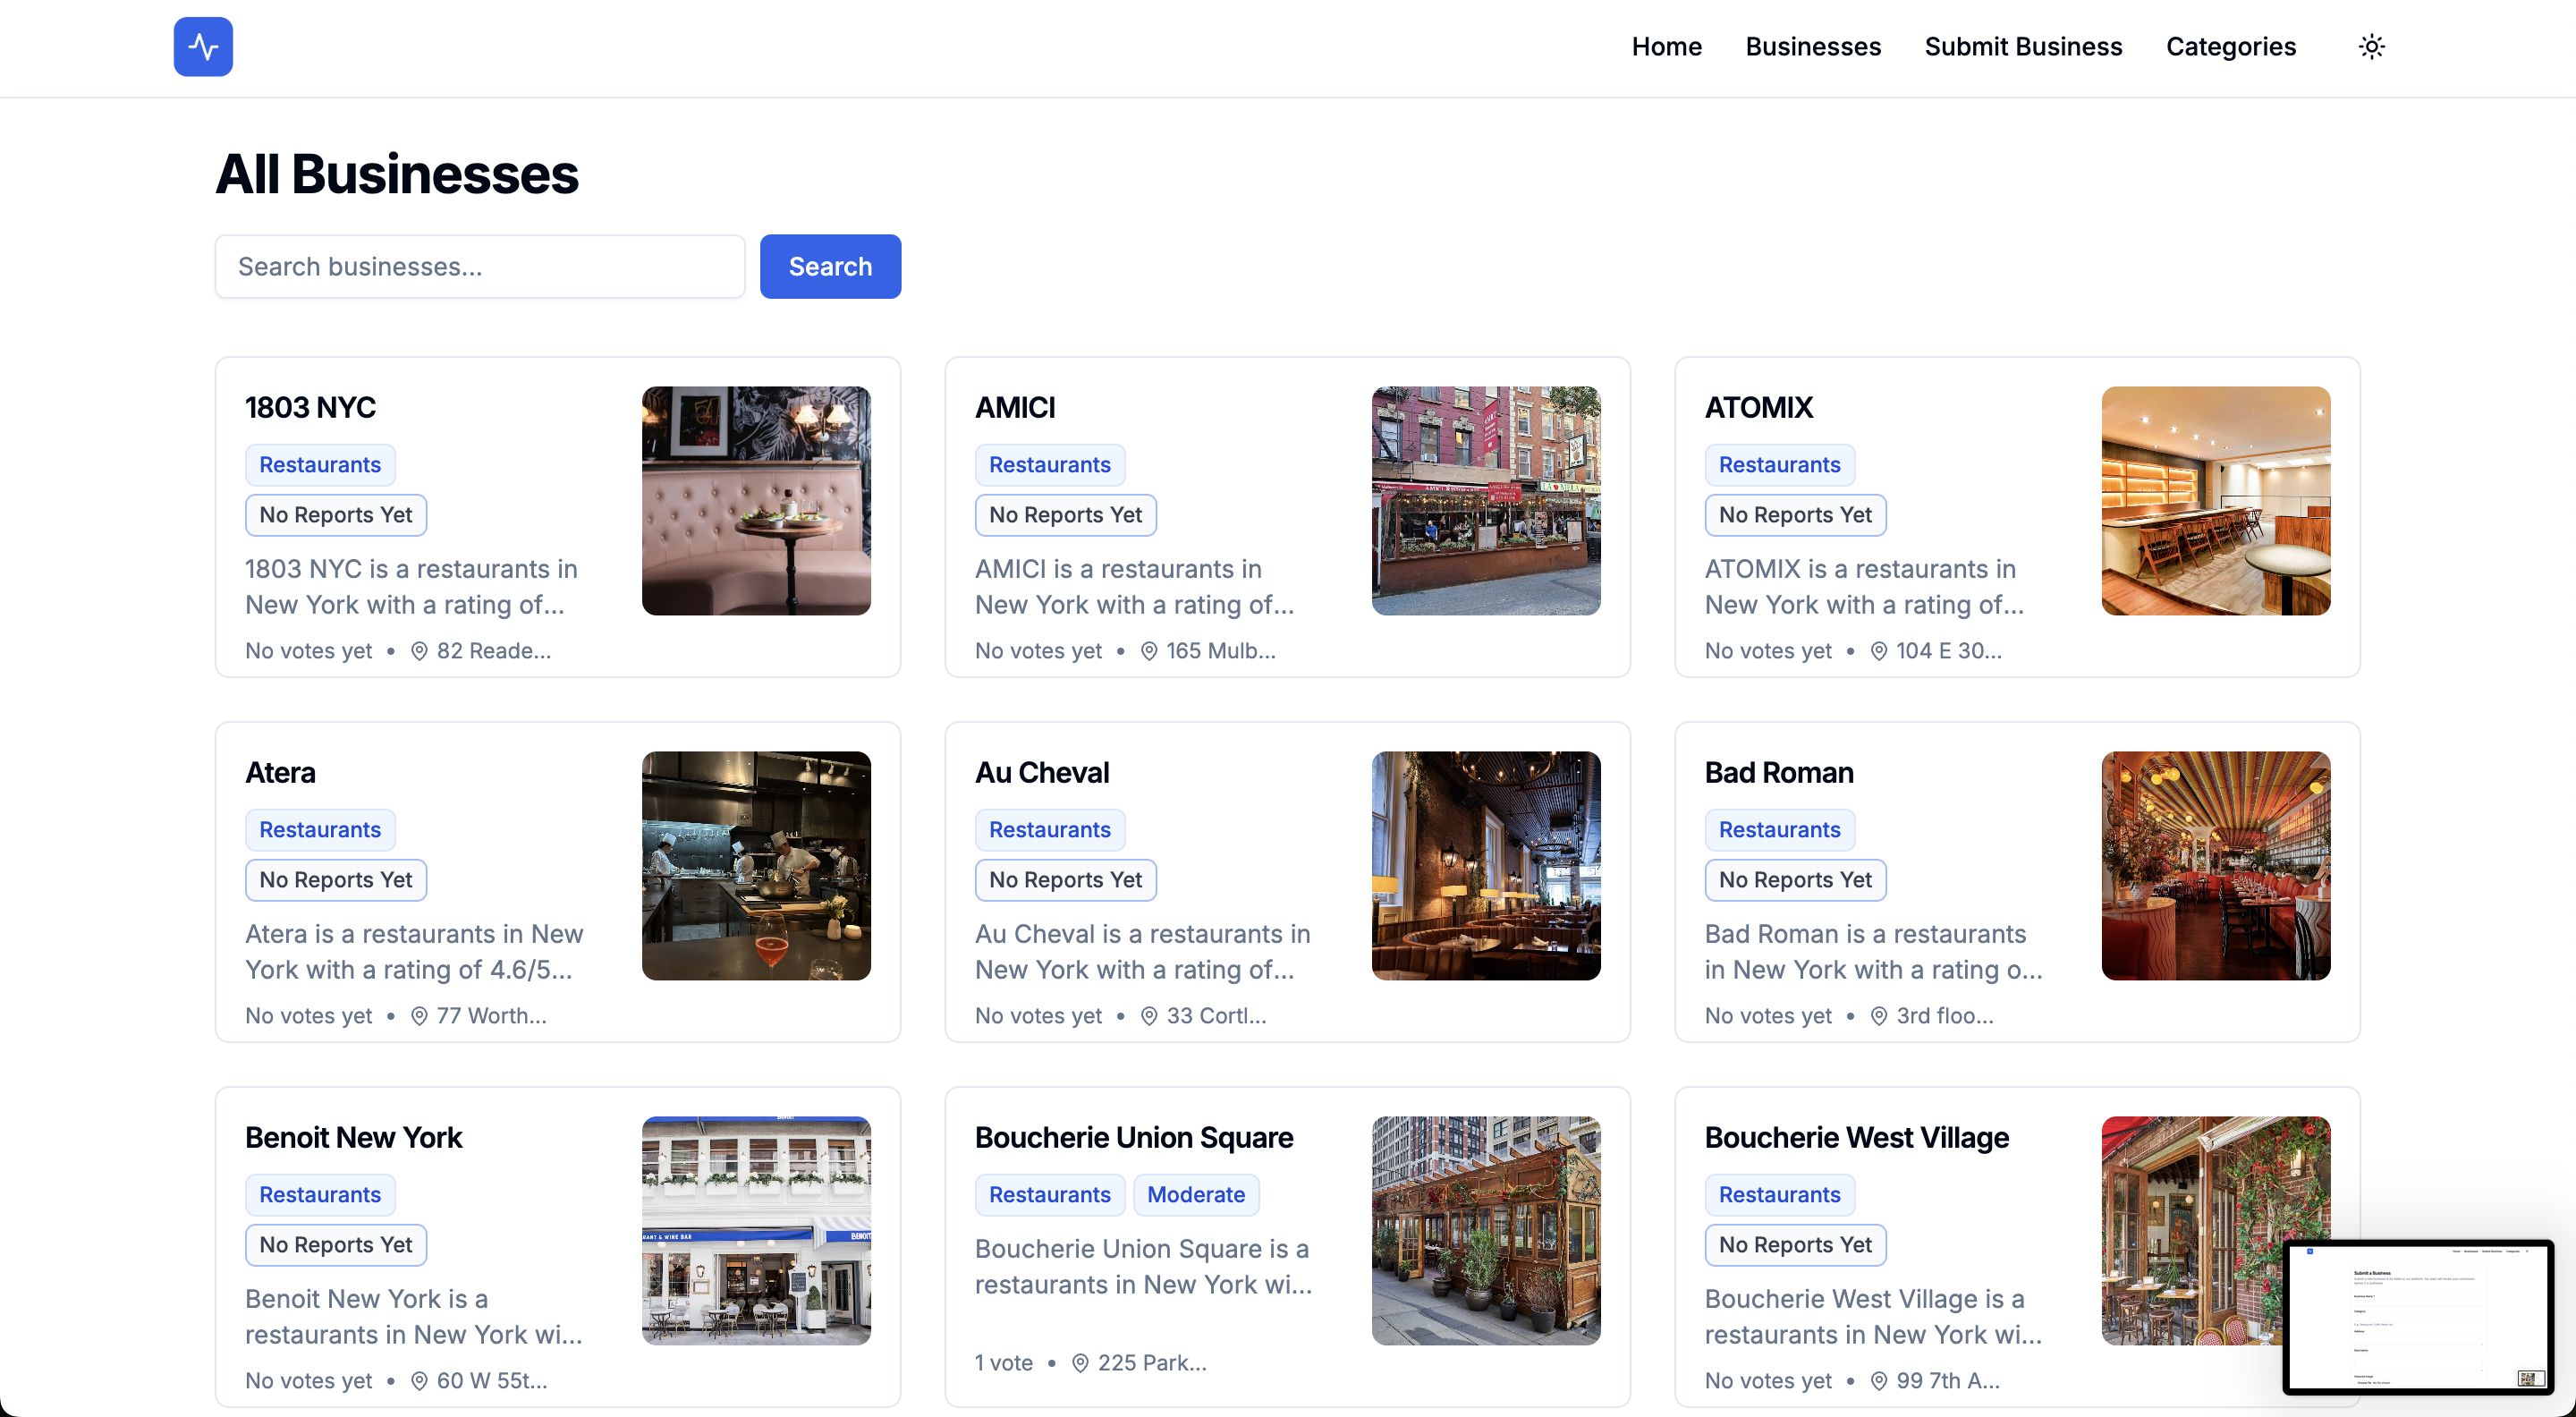The image size is (2576, 1417).
Task: Open the 1803 NYC business title
Action: [310, 408]
